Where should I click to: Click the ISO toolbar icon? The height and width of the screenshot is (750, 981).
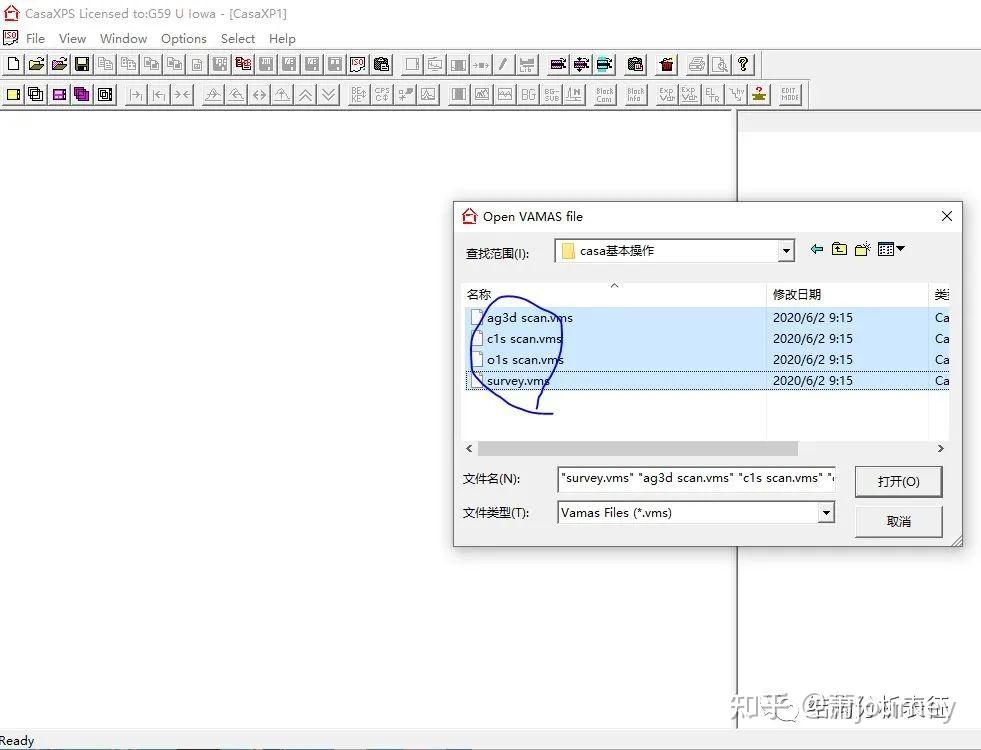tap(357, 64)
